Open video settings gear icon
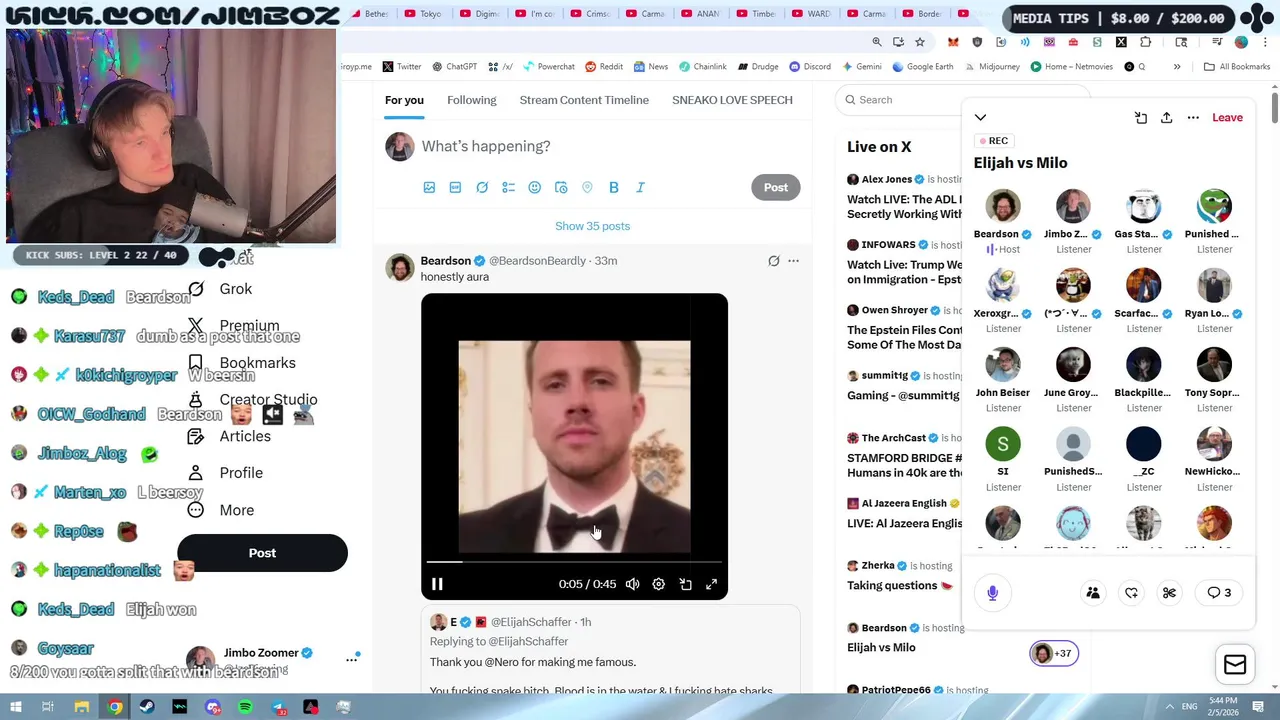 pyautogui.click(x=659, y=584)
